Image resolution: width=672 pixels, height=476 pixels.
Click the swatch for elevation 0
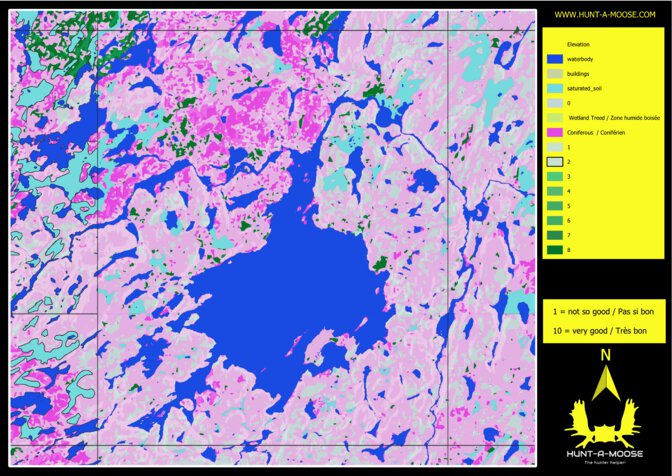pos(555,103)
